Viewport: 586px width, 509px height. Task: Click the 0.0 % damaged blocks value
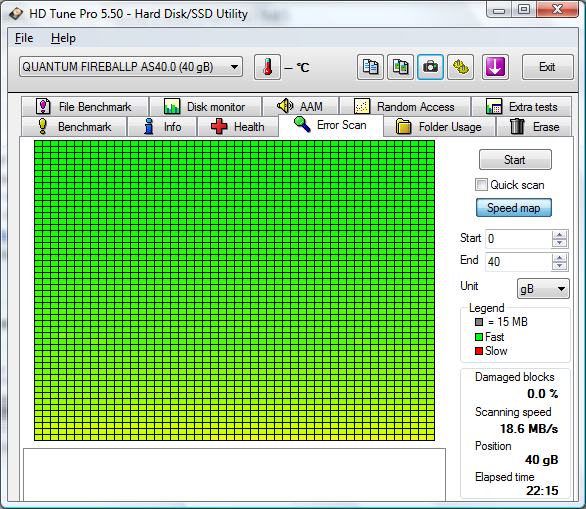coord(543,394)
